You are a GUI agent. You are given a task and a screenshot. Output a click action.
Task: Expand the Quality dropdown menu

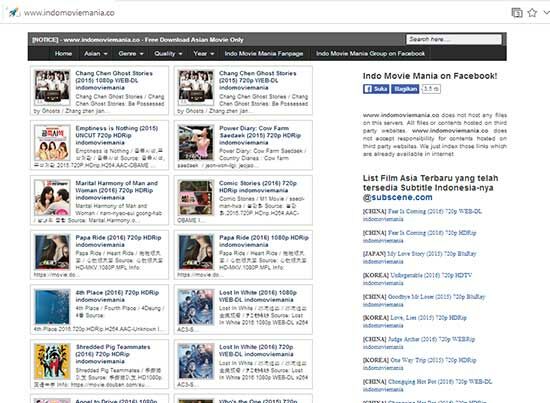click(x=168, y=54)
